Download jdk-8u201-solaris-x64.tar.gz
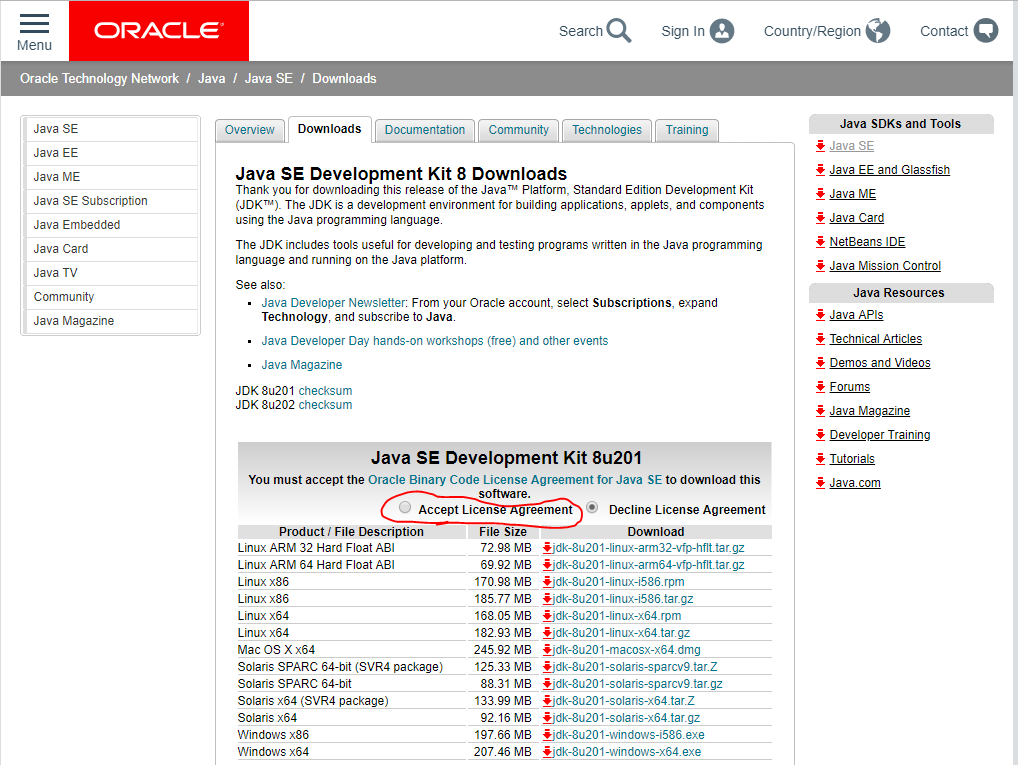Screen dimensions: 1018x765 [x=627, y=718]
